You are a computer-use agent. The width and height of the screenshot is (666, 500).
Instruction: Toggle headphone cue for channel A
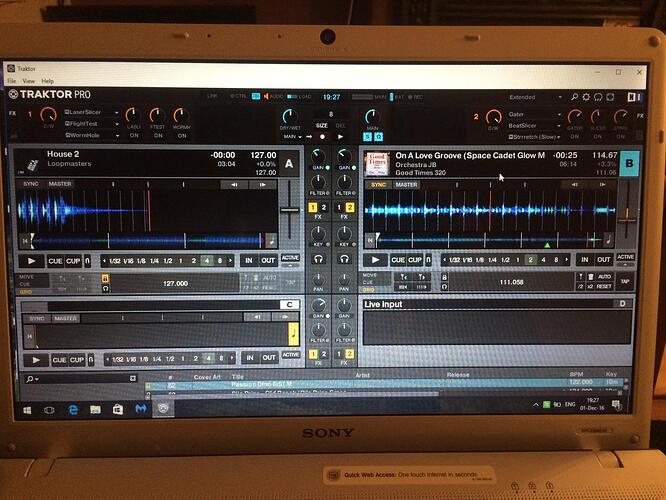318,259
